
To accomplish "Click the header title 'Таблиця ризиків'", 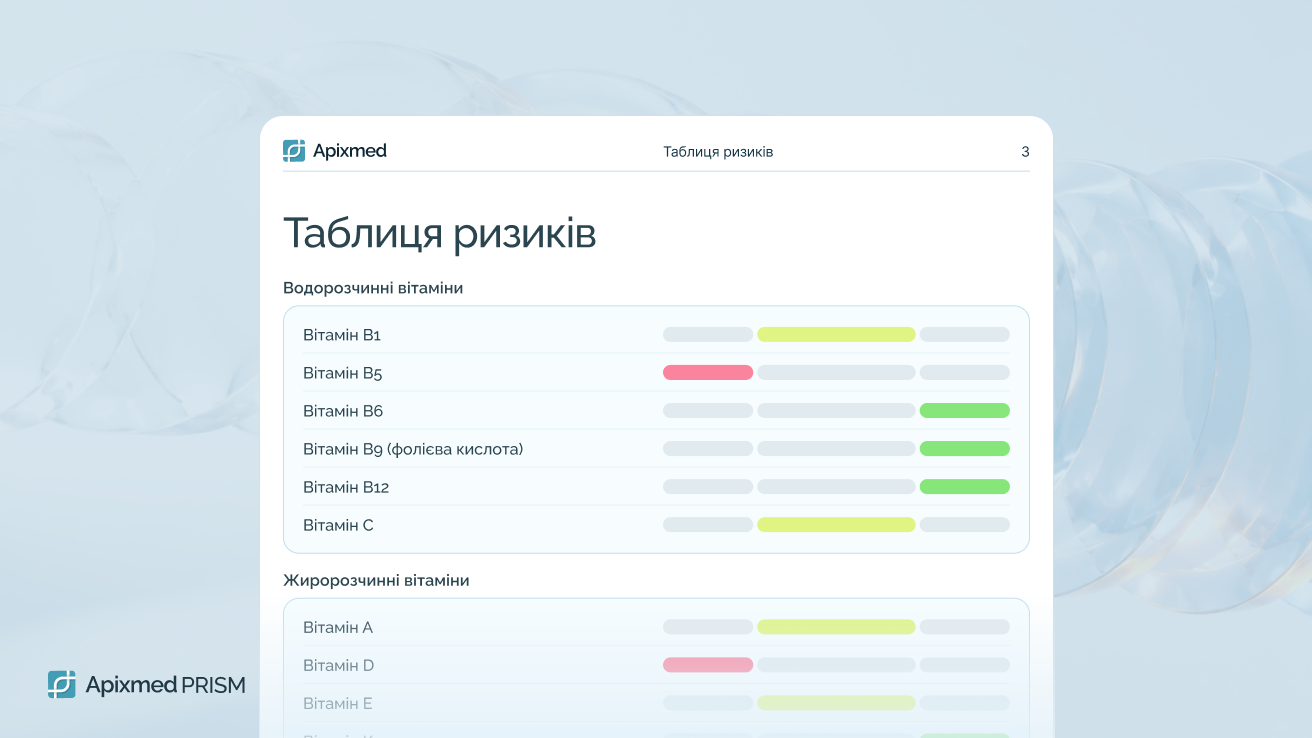I will [x=718, y=152].
